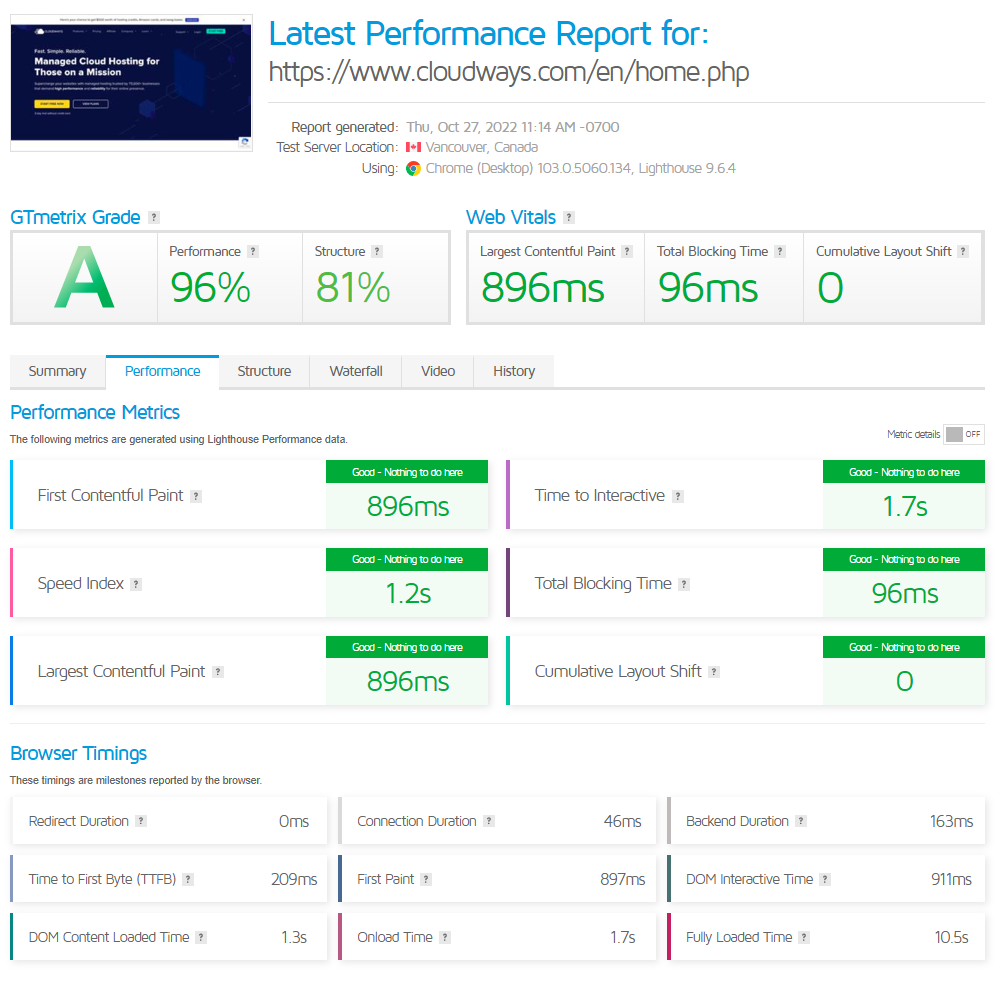This screenshot has height=984, width=1000.
Task: Click help icon beside Fully Loaded Time
Action: tap(804, 938)
